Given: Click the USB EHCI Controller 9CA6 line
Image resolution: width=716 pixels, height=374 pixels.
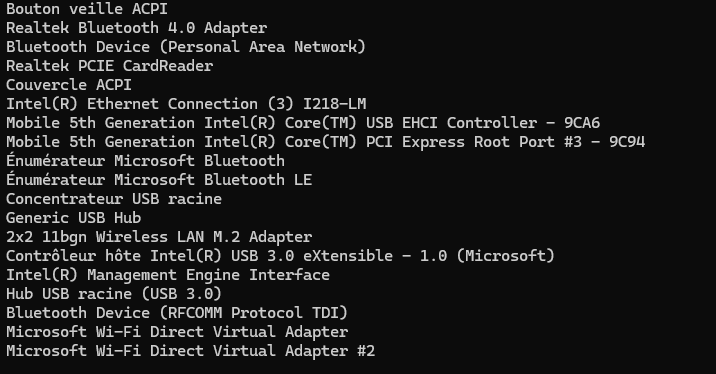Looking at the screenshot, I should point(303,123).
